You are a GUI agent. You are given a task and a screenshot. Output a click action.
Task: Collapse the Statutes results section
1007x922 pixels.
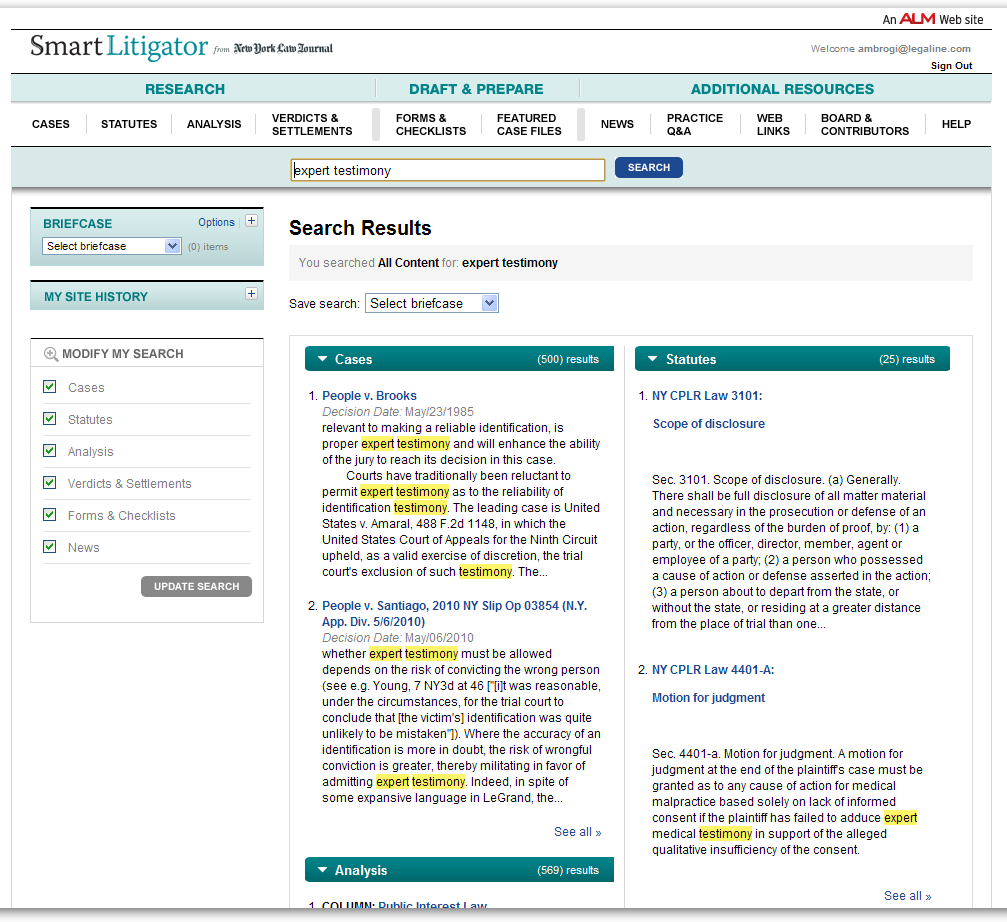click(x=652, y=359)
